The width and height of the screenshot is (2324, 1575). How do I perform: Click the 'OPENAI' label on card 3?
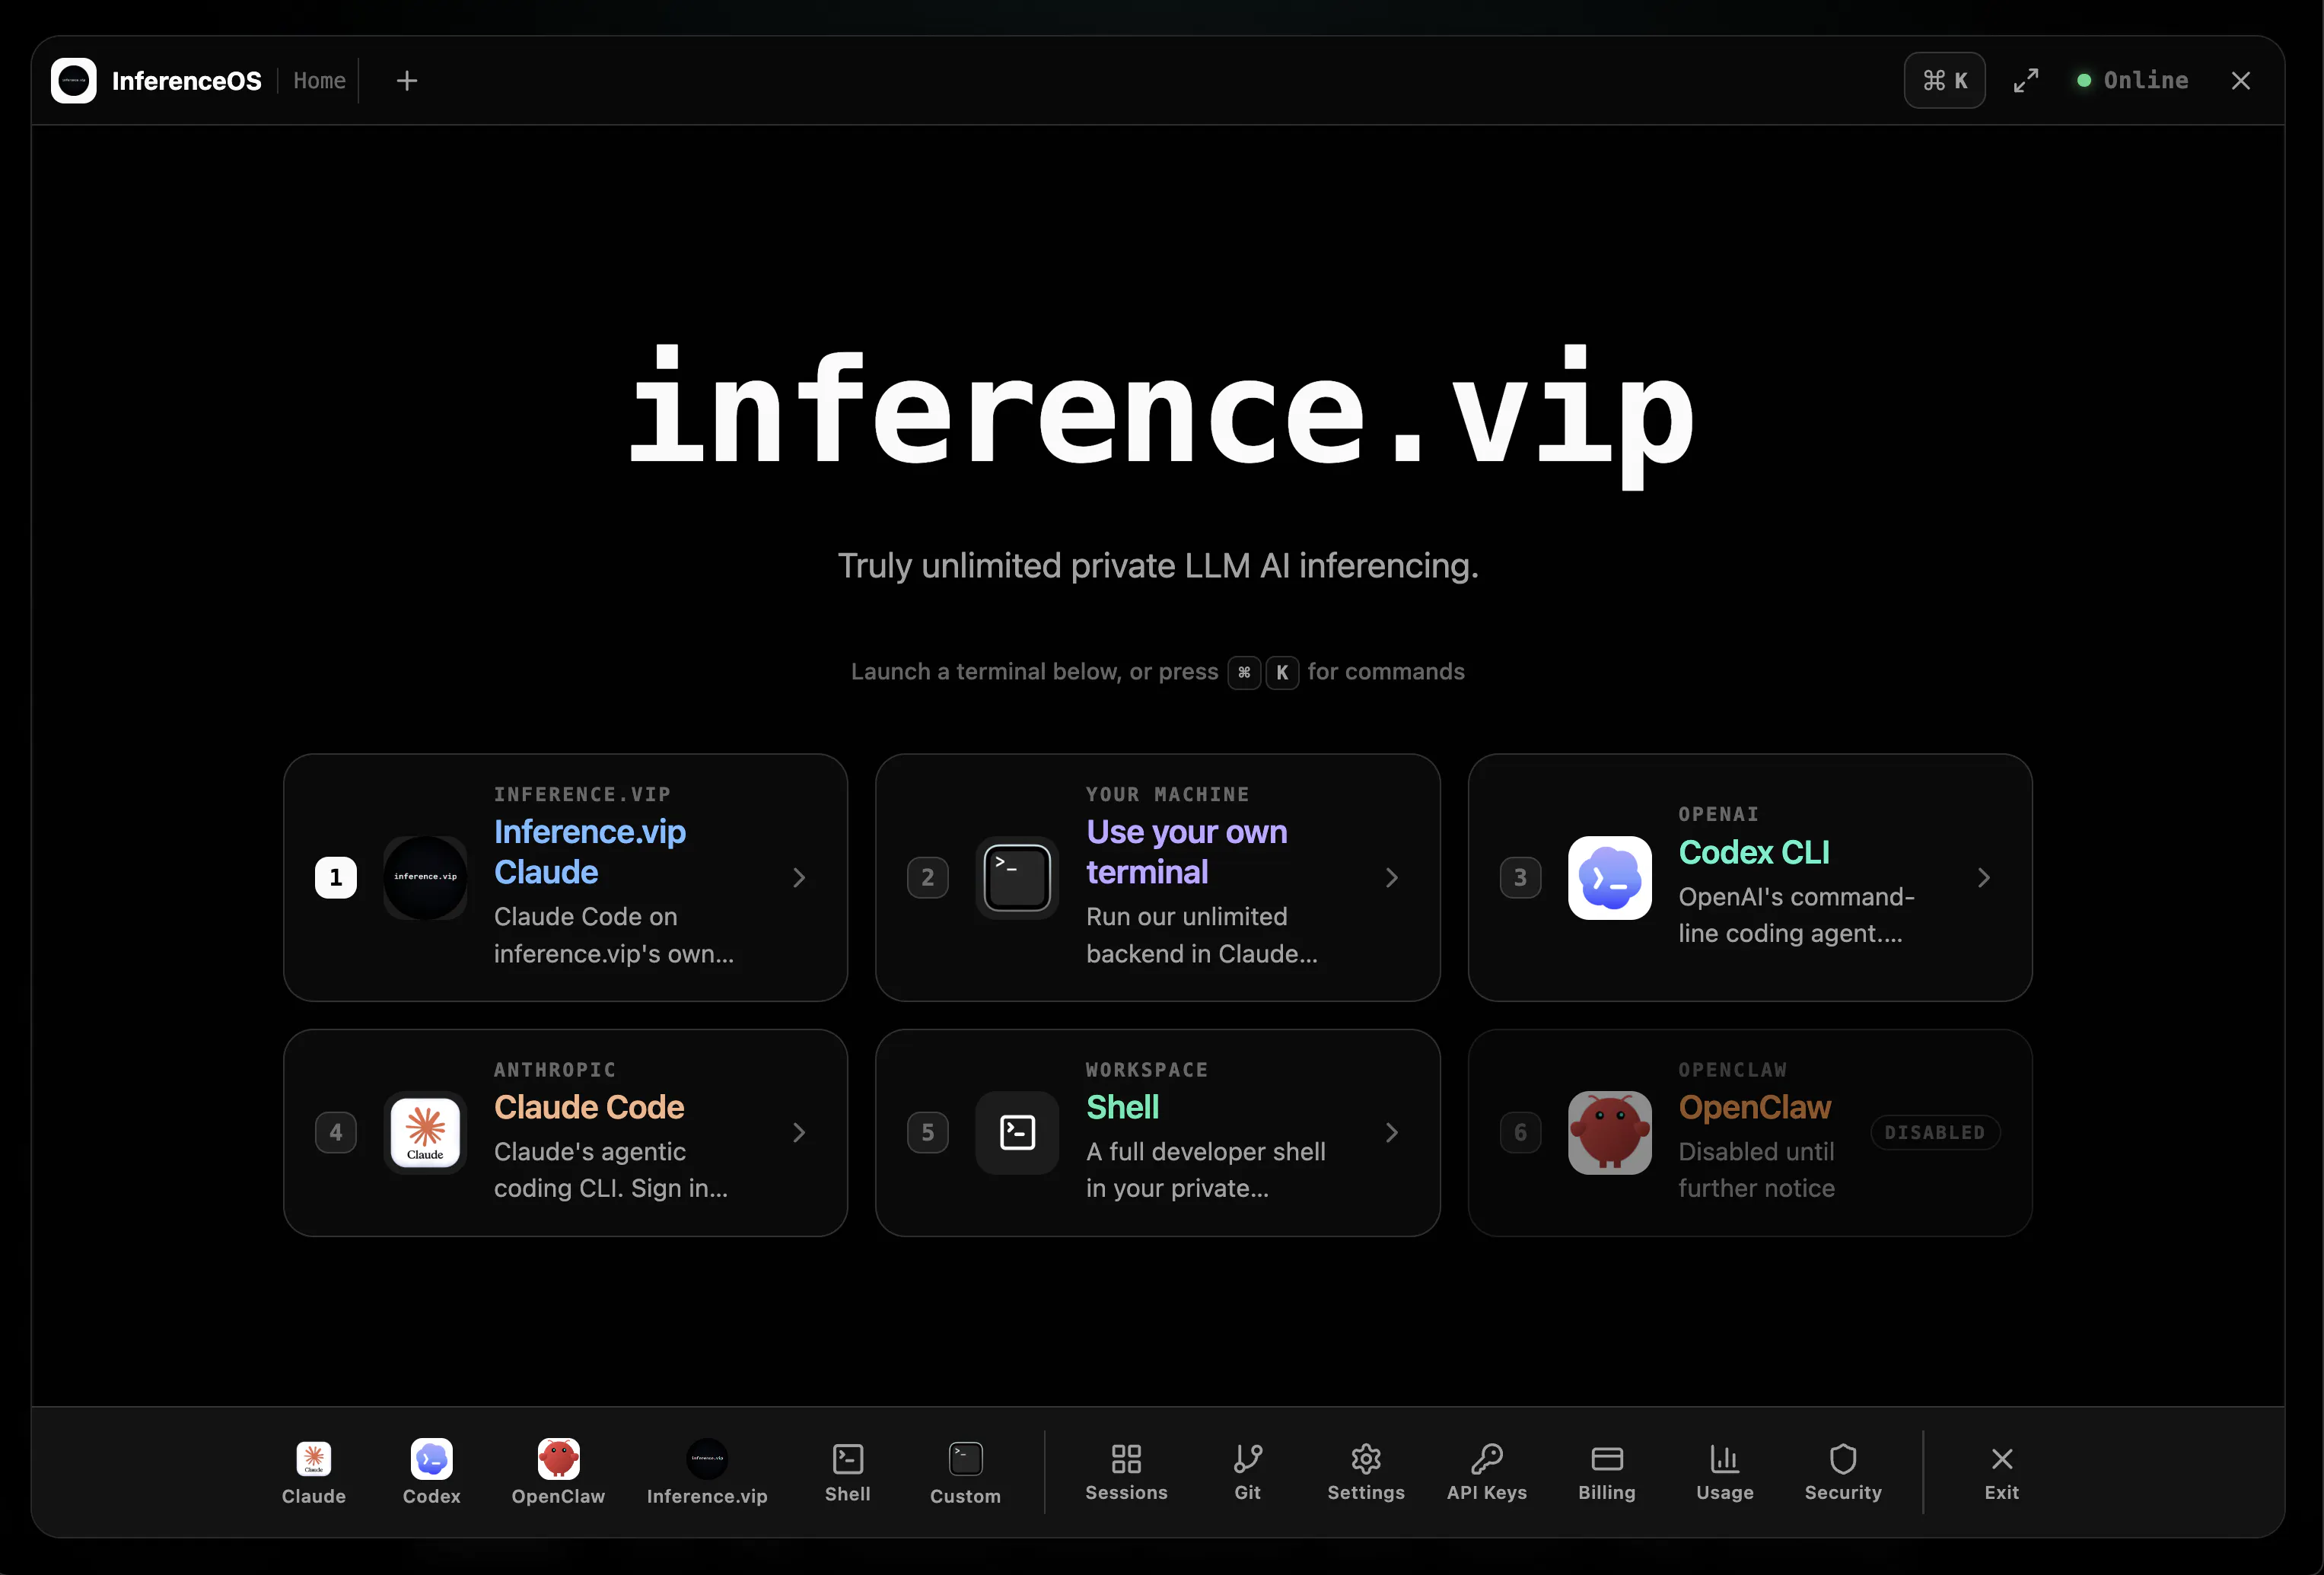pyautogui.click(x=1718, y=814)
